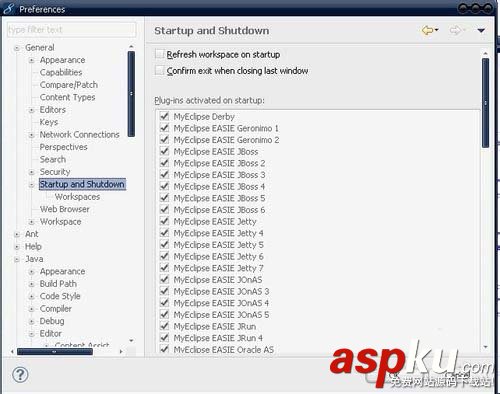Click the type filter text field
Viewport: 500px width, 394px height.
(71, 30)
